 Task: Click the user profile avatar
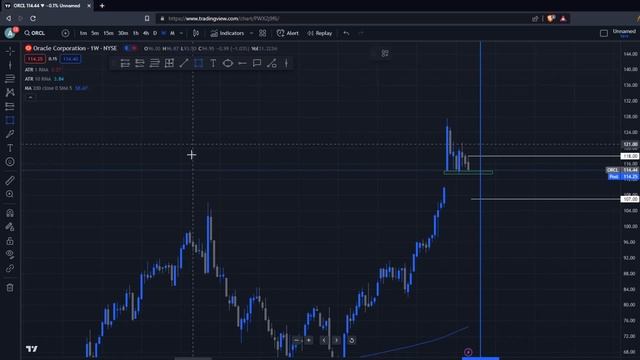click(x=10, y=33)
